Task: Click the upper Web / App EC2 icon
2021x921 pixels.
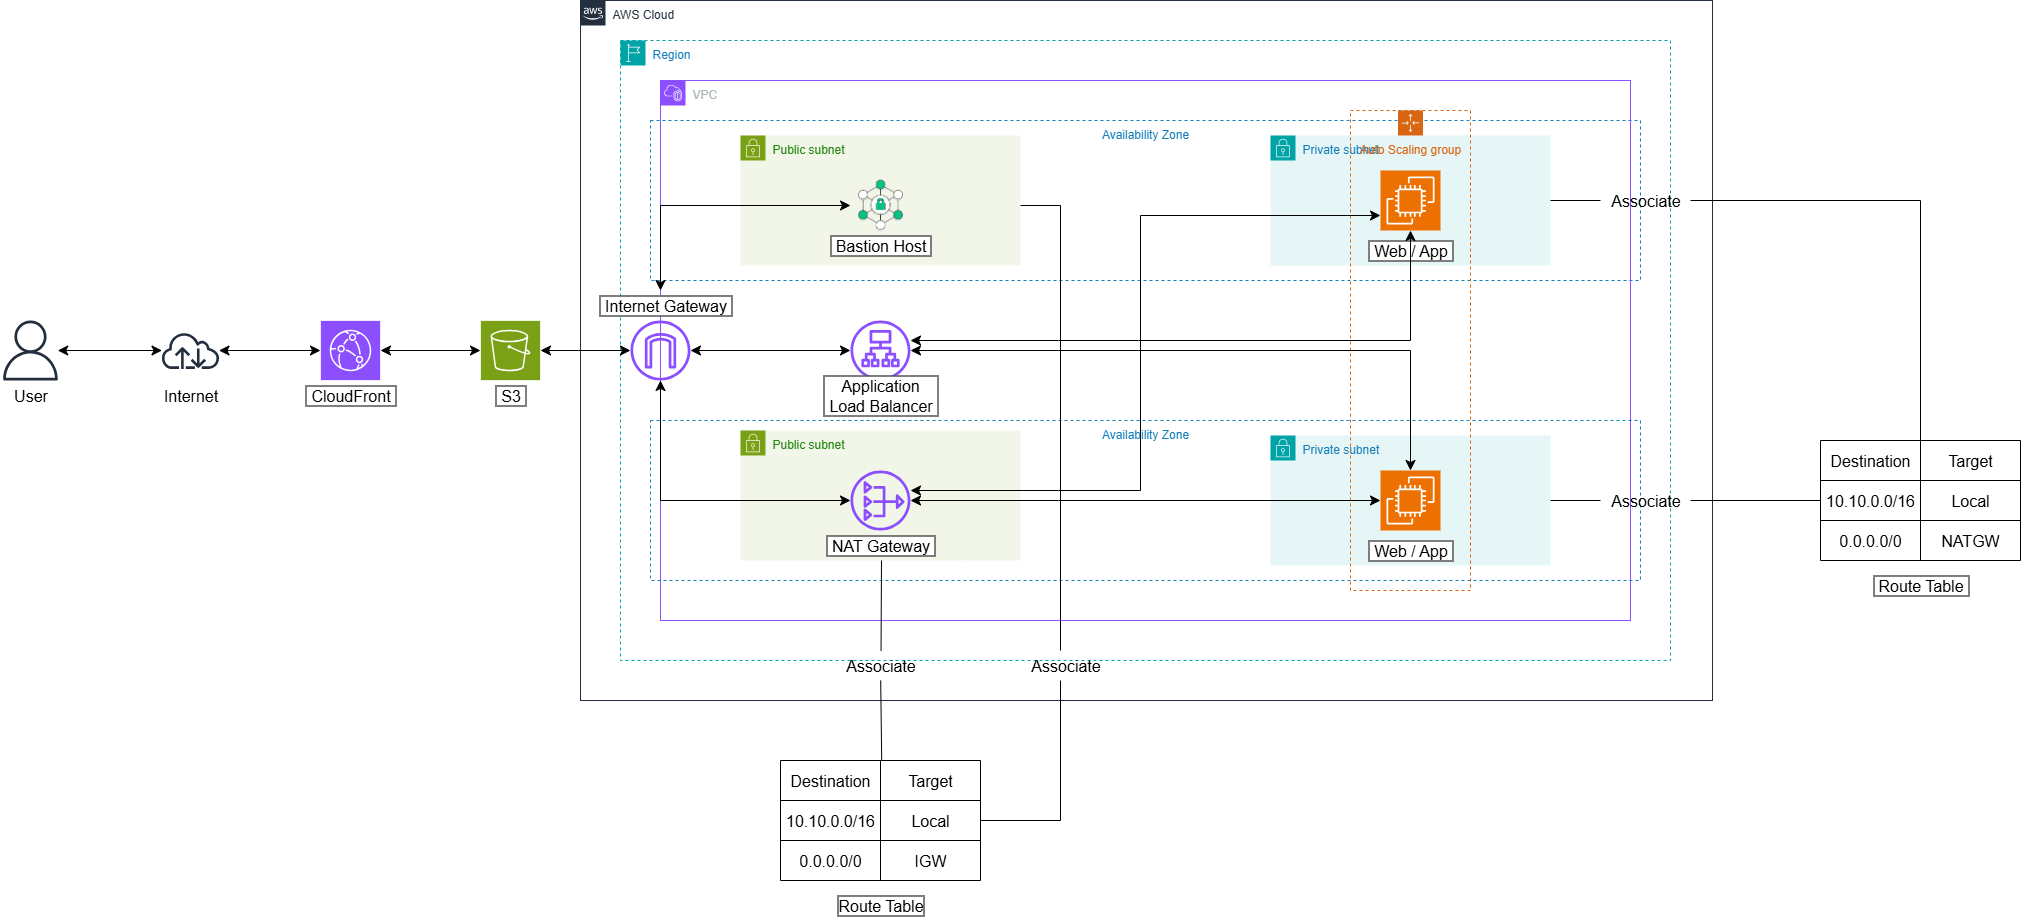Action: tap(1410, 200)
